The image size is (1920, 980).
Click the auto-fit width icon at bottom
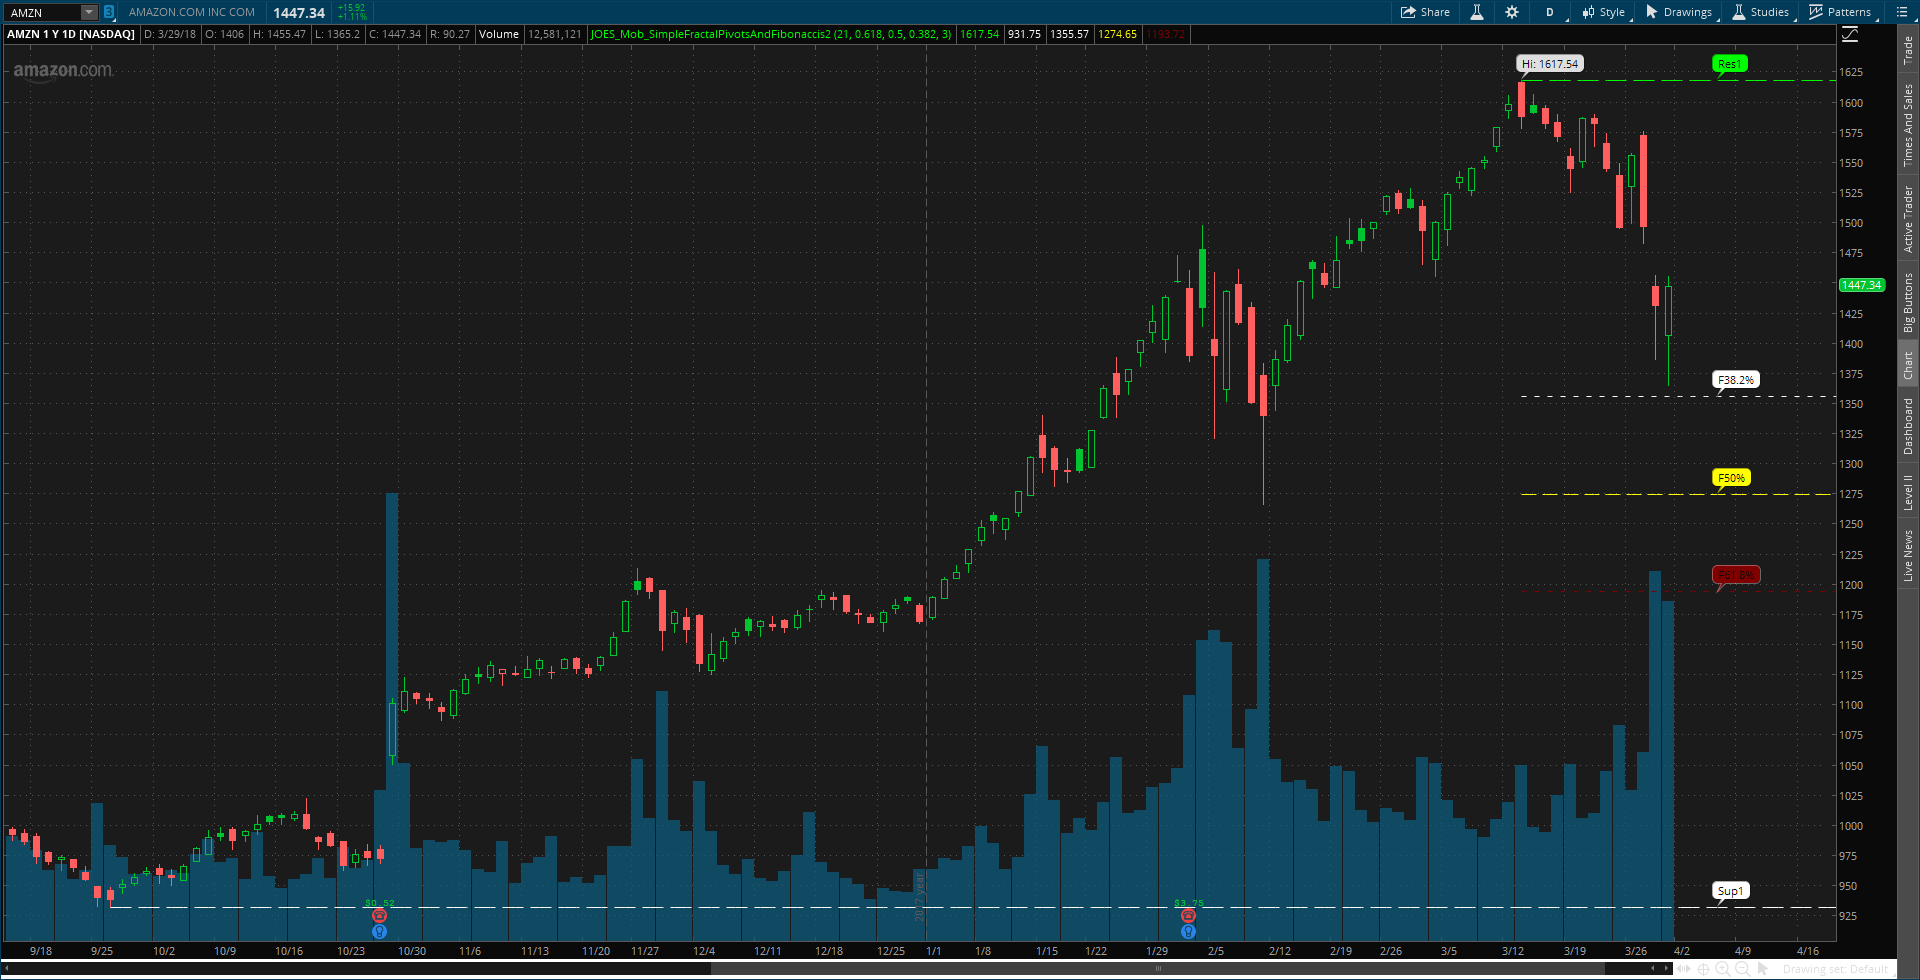tap(1684, 969)
